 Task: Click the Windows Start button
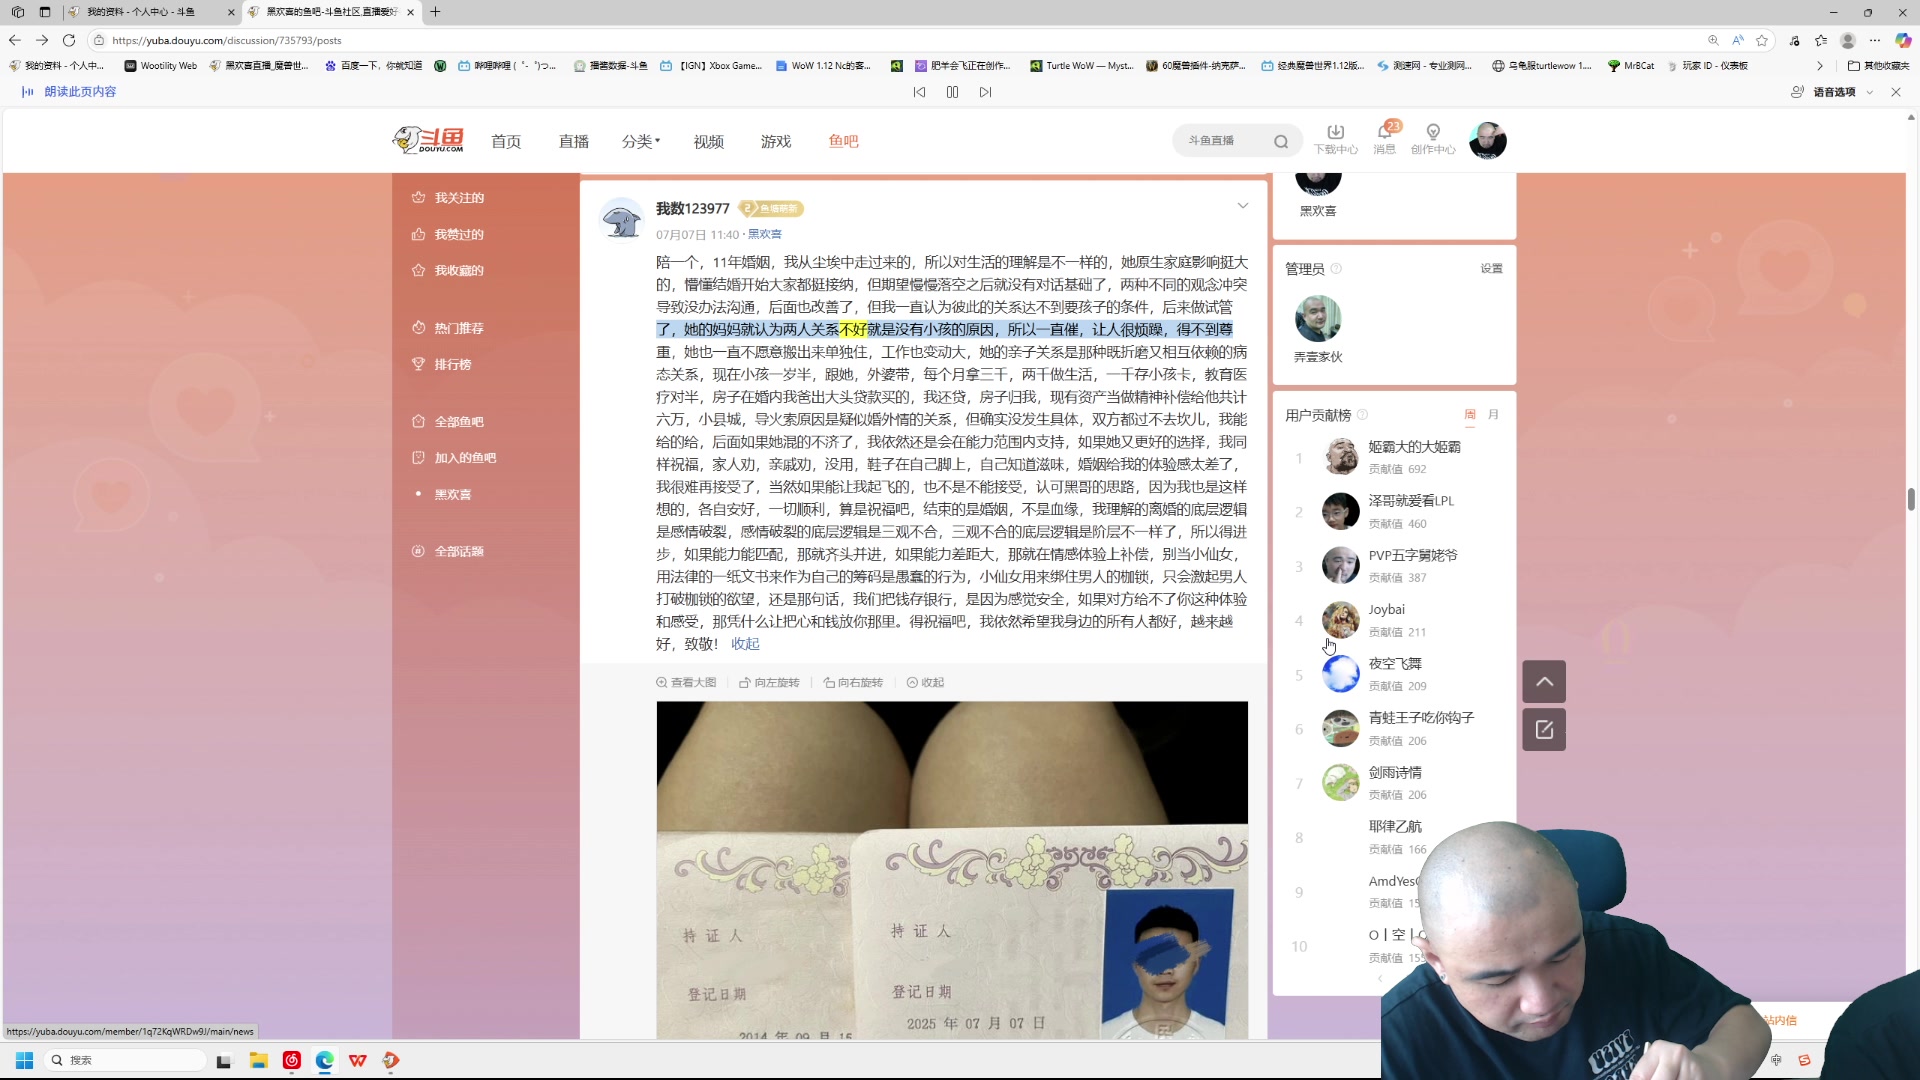pyautogui.click(x=25, y=1060)
